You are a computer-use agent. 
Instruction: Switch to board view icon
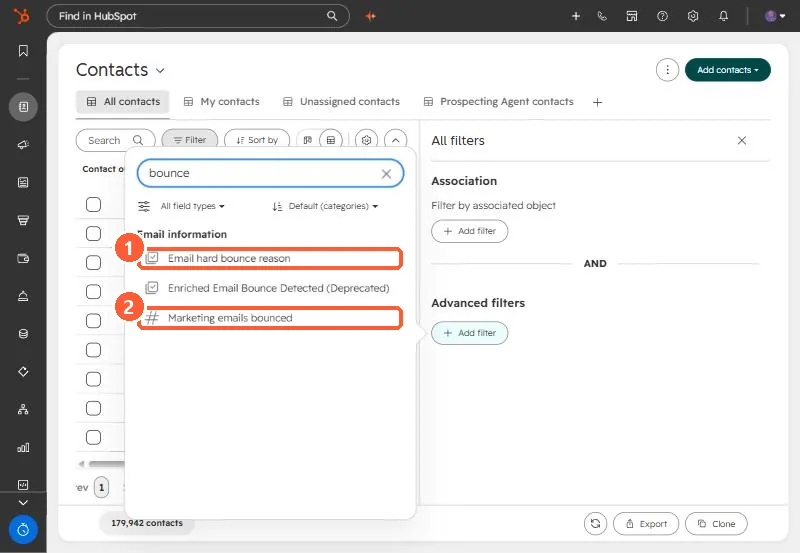click(x=308, y=140)
